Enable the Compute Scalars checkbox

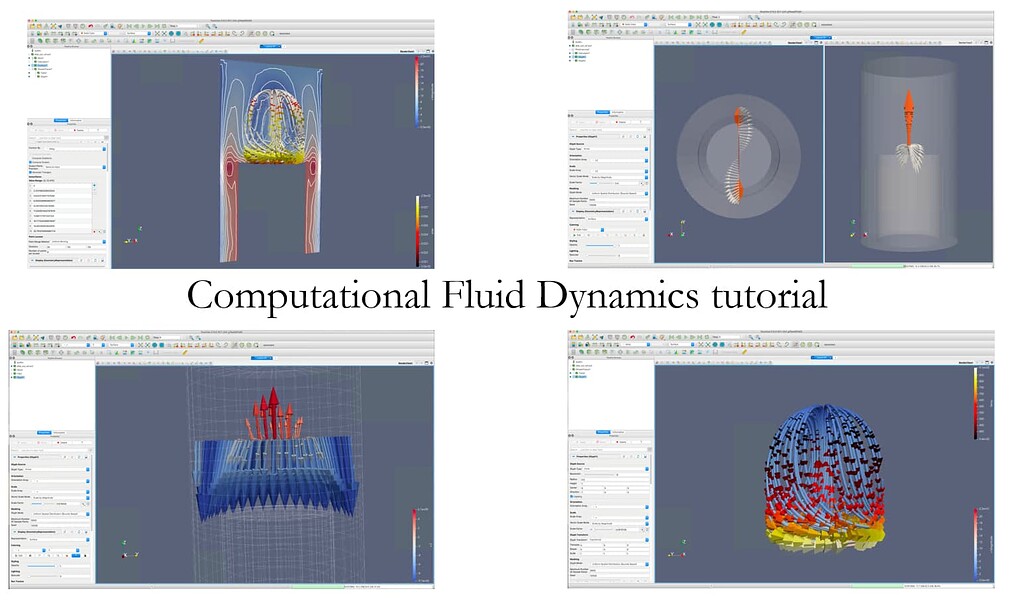pyautogui.click(x=30, y=162)
